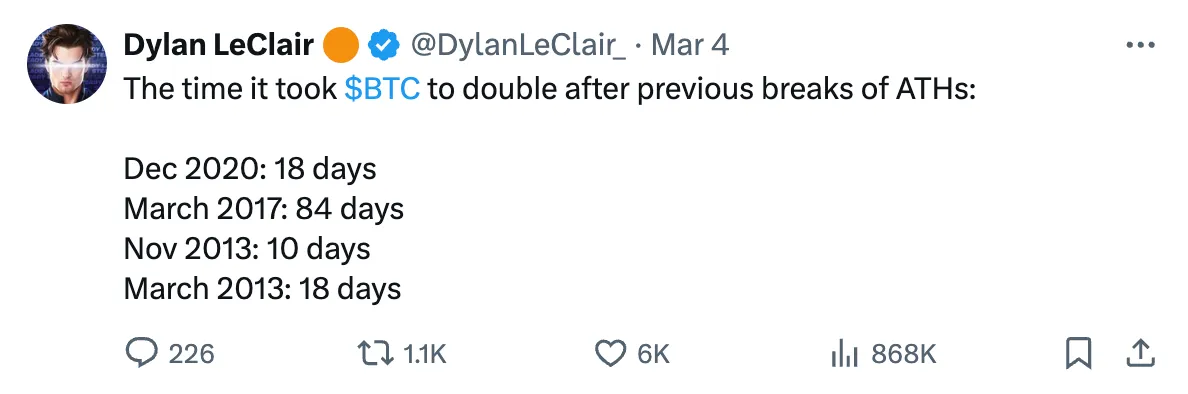1188x394 pixels.
Task: Click the 868K views count
Action: [x=904, y=354]
